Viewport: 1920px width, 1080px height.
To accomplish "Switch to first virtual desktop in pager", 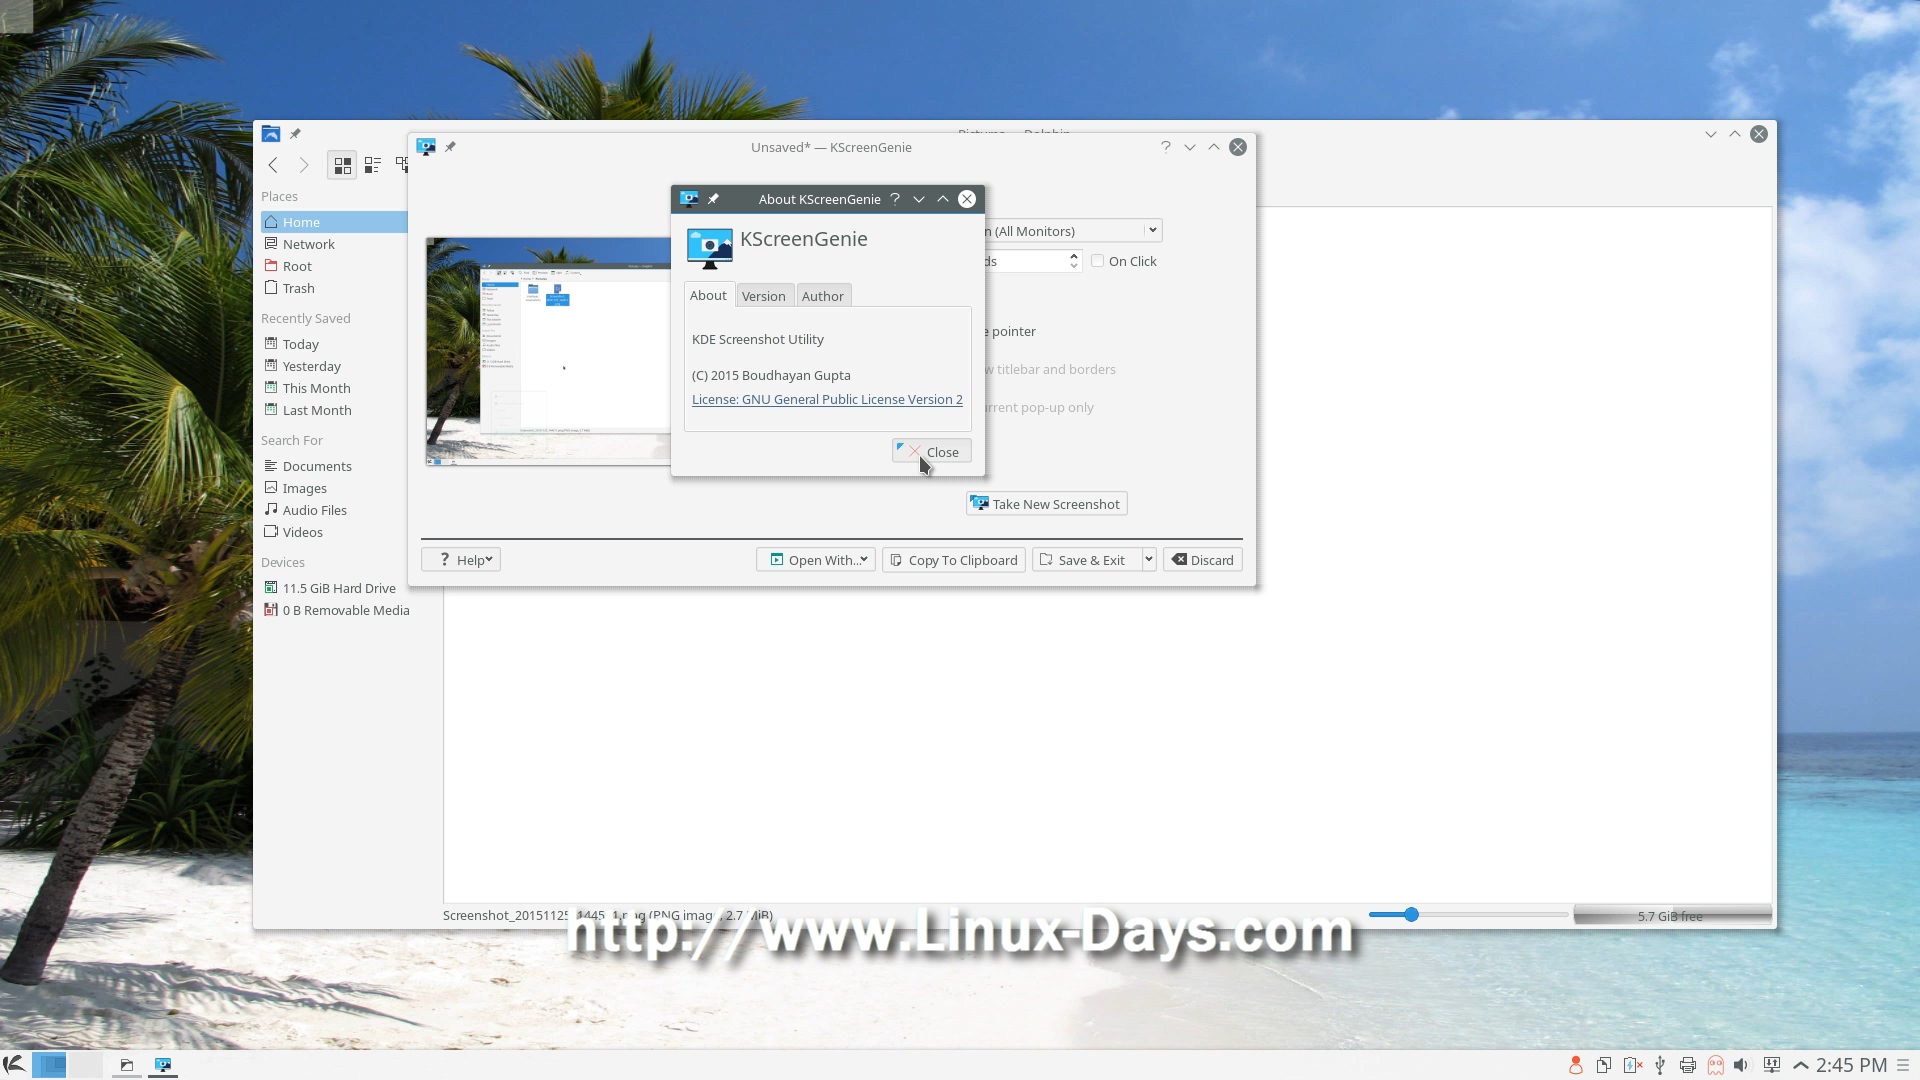I will pyautogui.click(x=50, y=1065).
